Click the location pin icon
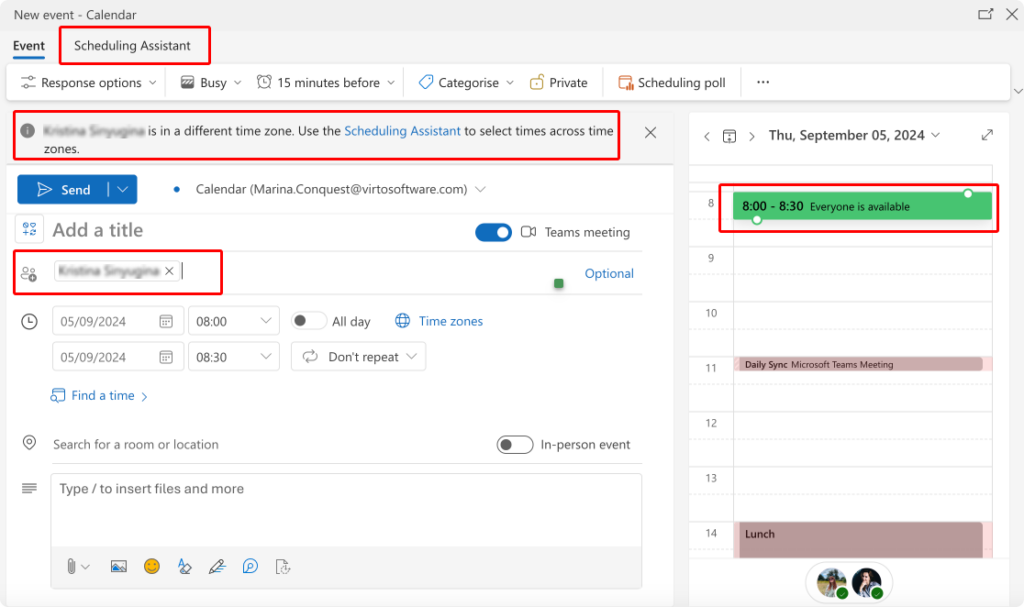 [29, 442]
